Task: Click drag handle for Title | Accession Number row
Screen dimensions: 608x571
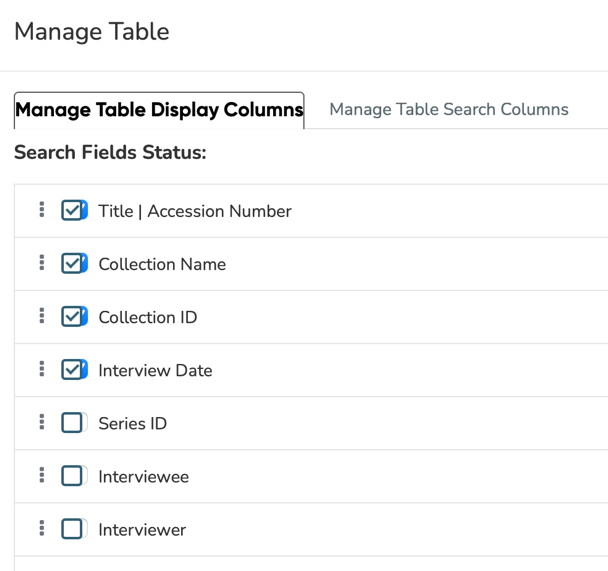Action: click(42, 210)
